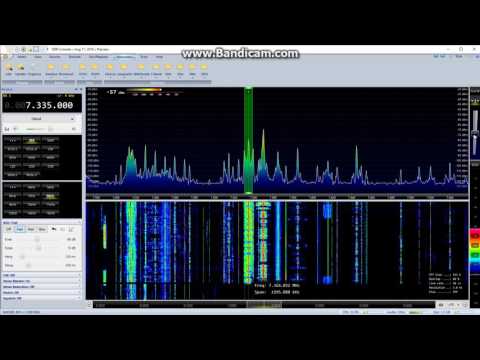Select the Slow AGC option

point(42,229)
